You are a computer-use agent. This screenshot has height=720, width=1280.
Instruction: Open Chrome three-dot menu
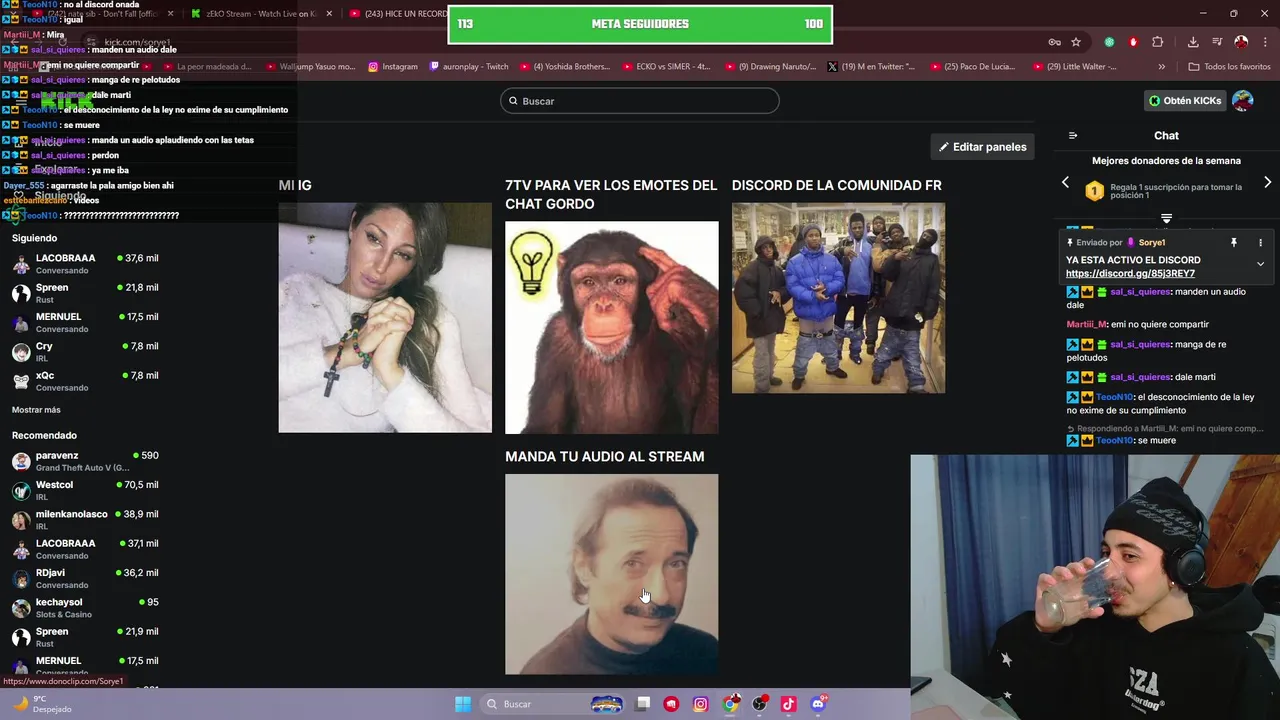click(x=1264, y=42)
